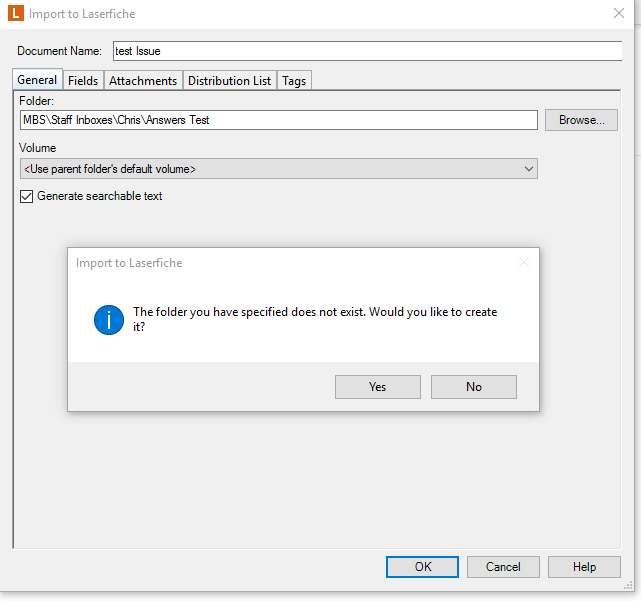Click No to decline folder creation
Image resolution: width=641 pixels, height=601 pixels.
474,387
